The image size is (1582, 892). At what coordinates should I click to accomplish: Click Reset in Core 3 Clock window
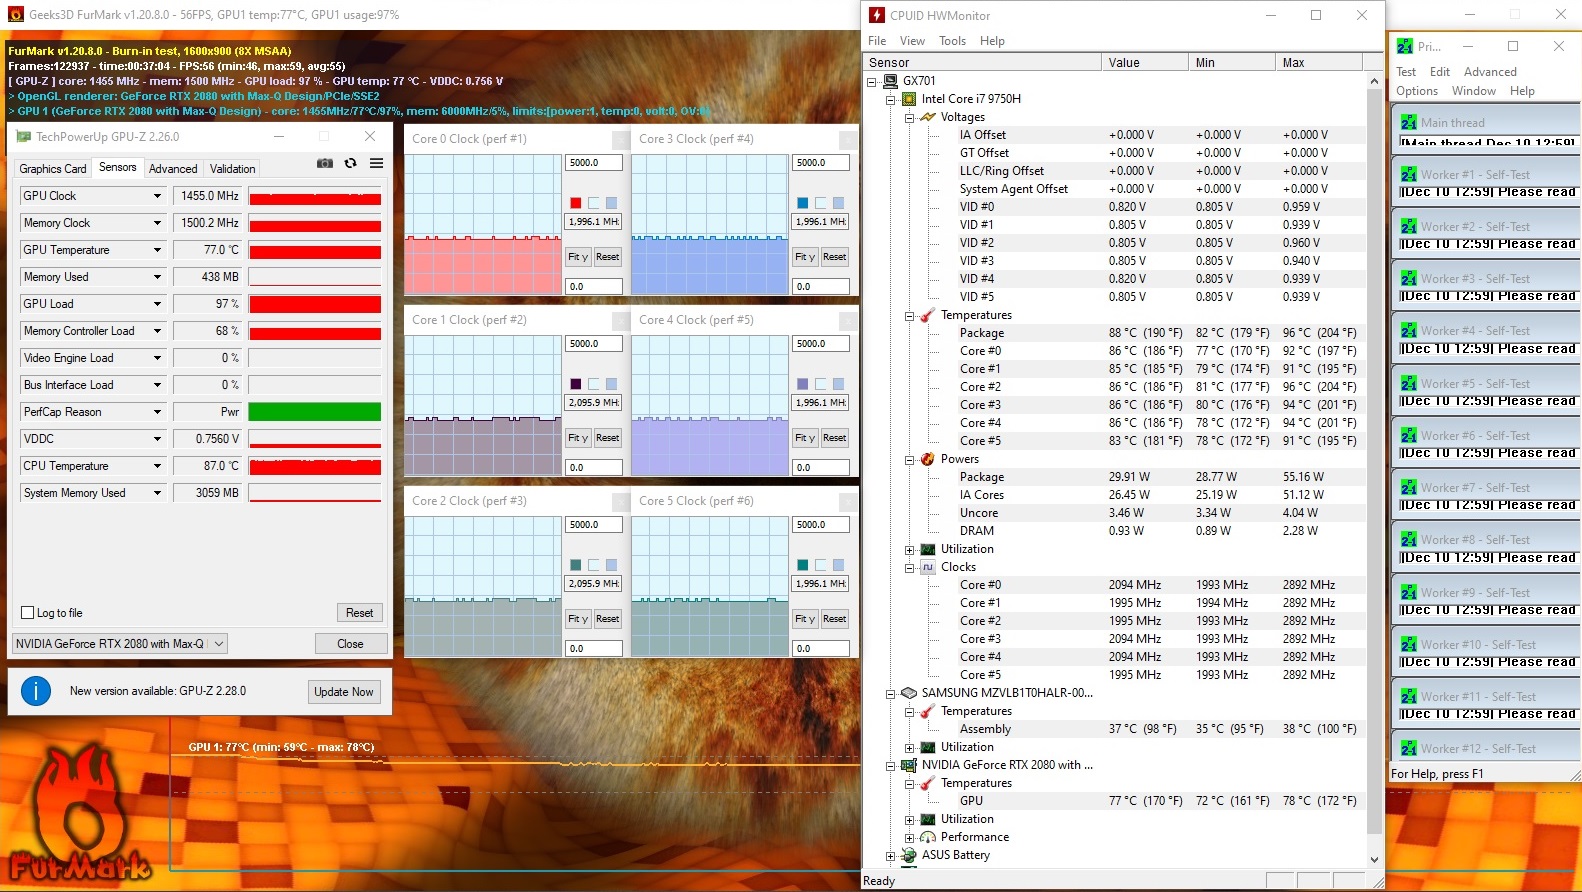point(834,257)
